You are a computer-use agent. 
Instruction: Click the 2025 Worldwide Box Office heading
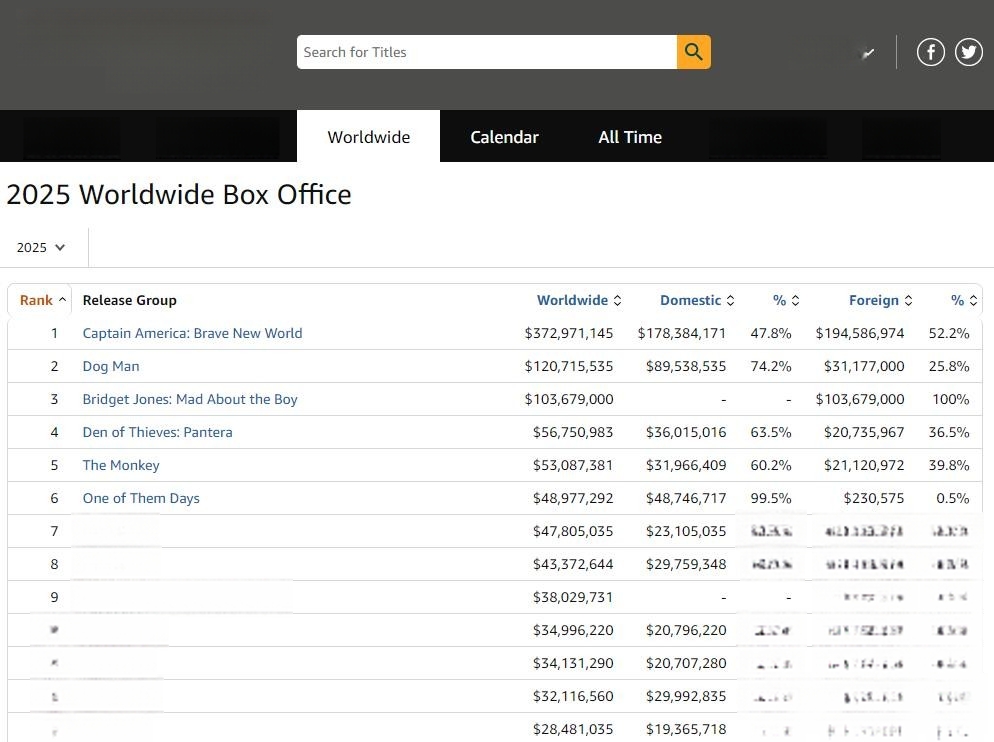179,195
